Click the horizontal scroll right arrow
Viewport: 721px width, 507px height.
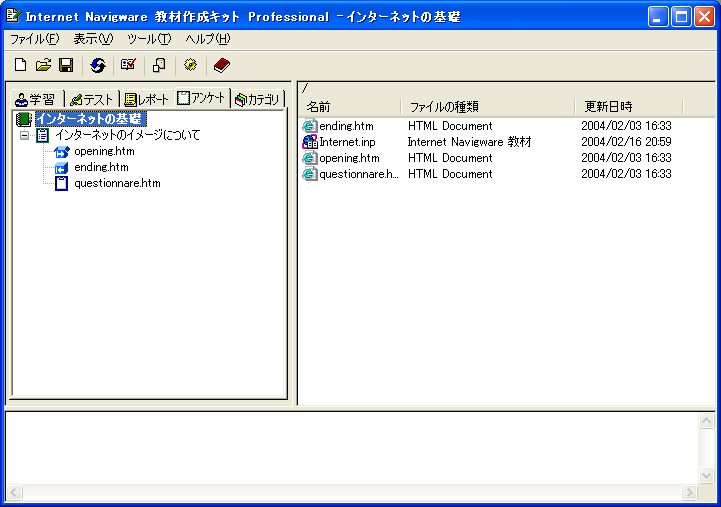(689, 492)
